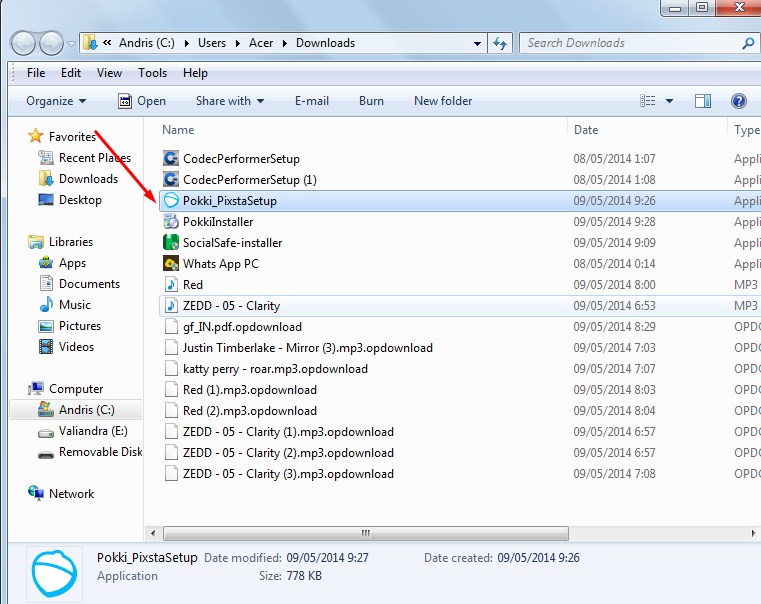The width and height of the screenshot is (761, 604).
Task: Click the Red MP3 music note icon
Action: click(171, 284)
